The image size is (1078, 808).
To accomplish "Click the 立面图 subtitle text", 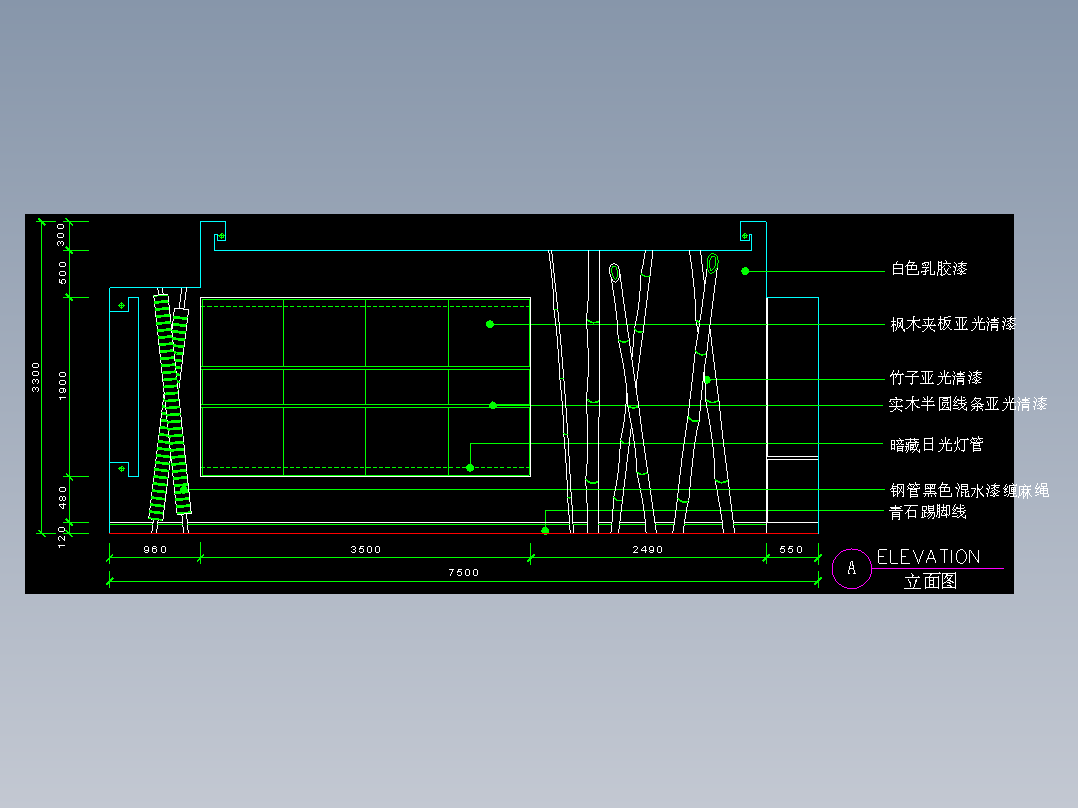I will (x=930, y=581).
